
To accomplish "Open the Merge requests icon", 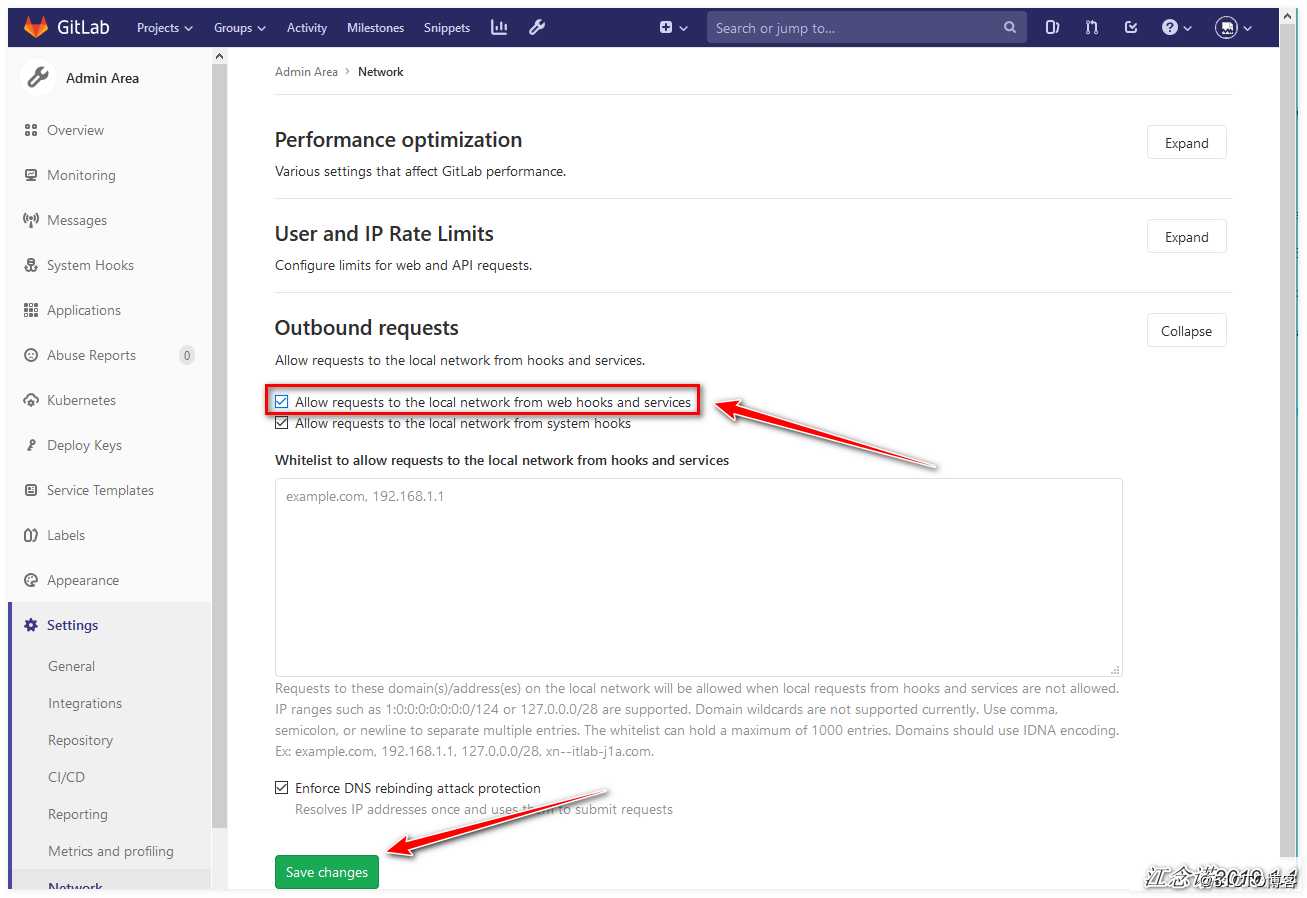I will click(1091, 28).
